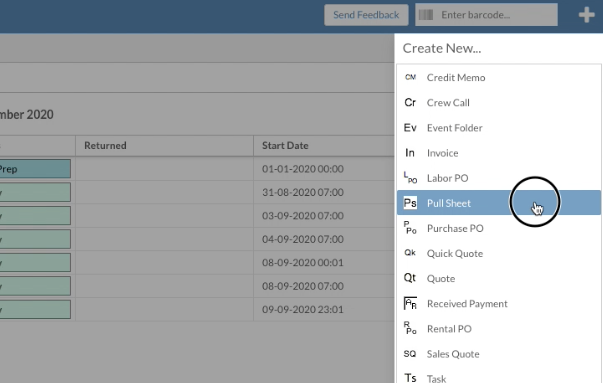
Task: Click start date 03-09-2020 07:00
Action: coord(303,216)
